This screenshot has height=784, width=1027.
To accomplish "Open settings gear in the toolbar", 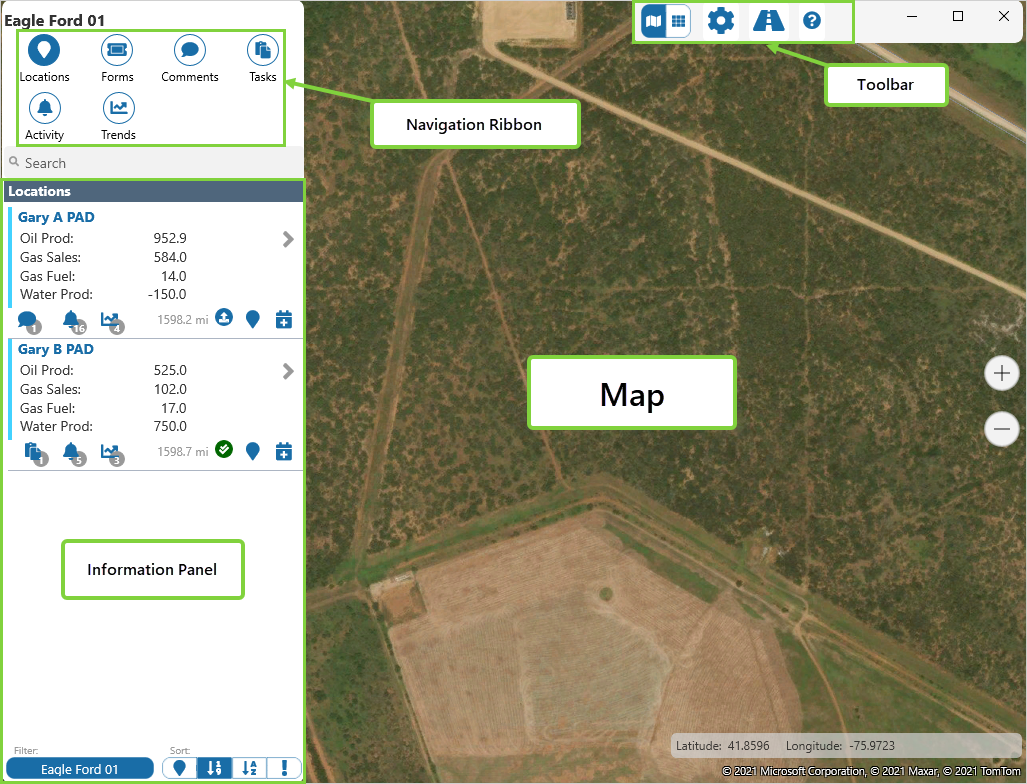I will coord(720,20).
